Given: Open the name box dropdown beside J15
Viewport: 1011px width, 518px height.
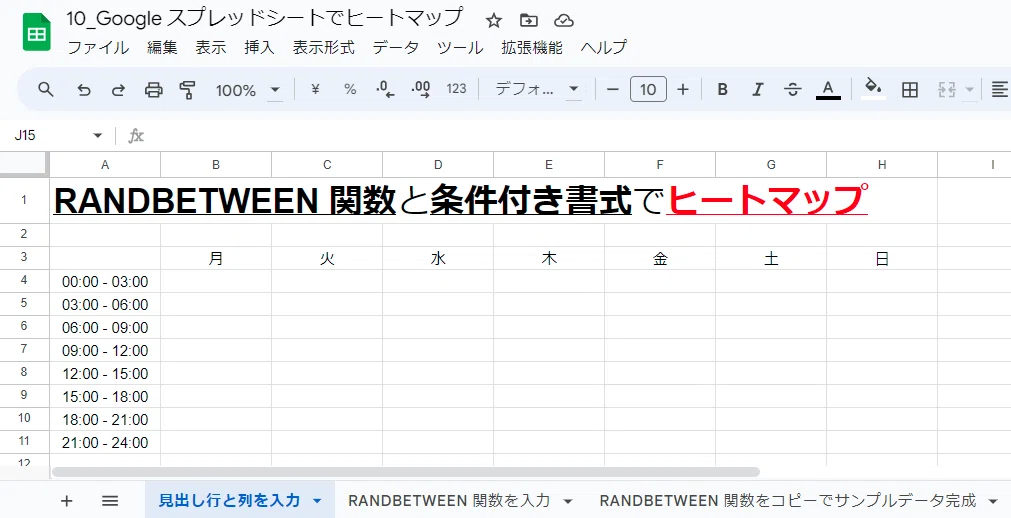Looking at the screenshot, I should 98,135.
